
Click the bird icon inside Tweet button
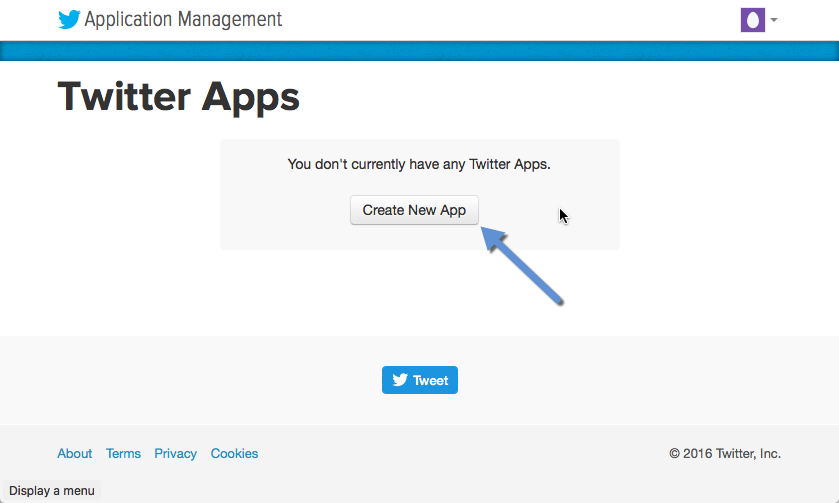[400, 380]
